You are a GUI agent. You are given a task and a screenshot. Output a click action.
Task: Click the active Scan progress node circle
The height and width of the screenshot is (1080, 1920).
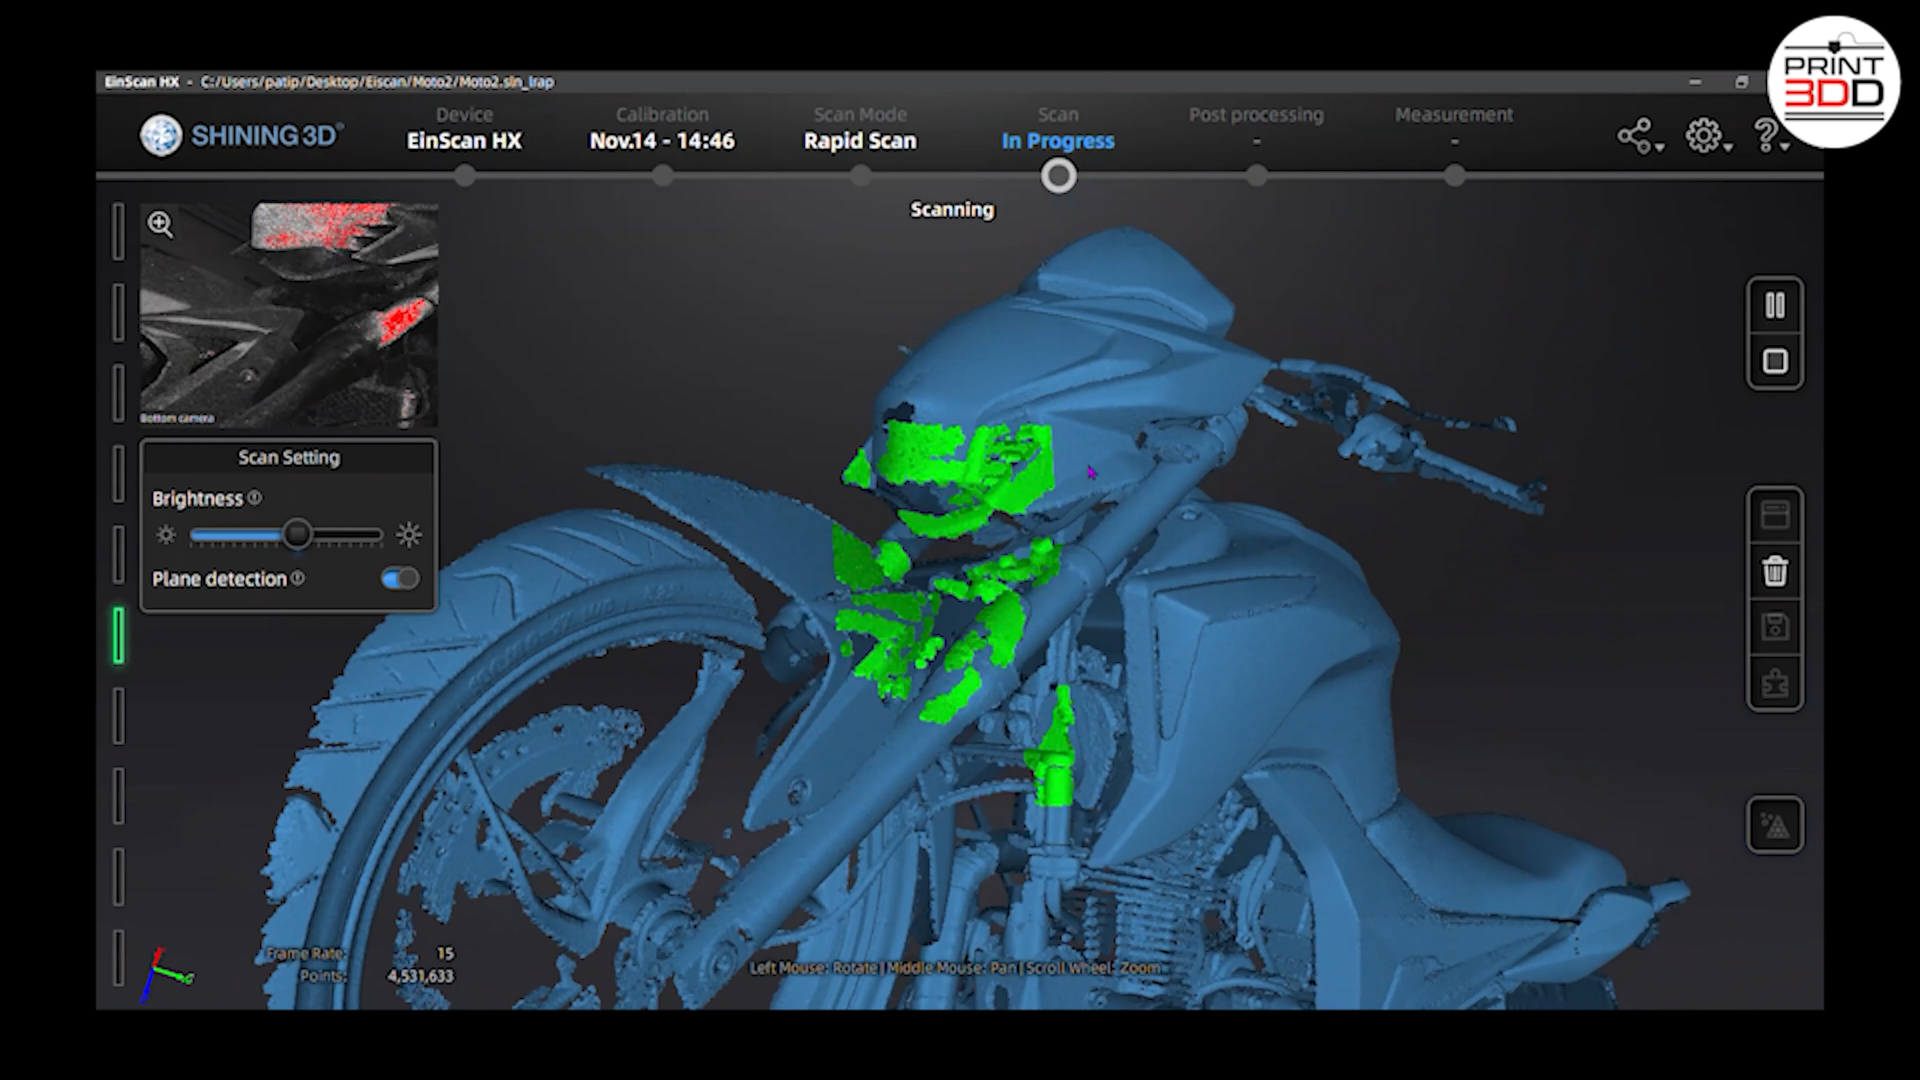click(x=1058, y=177)
